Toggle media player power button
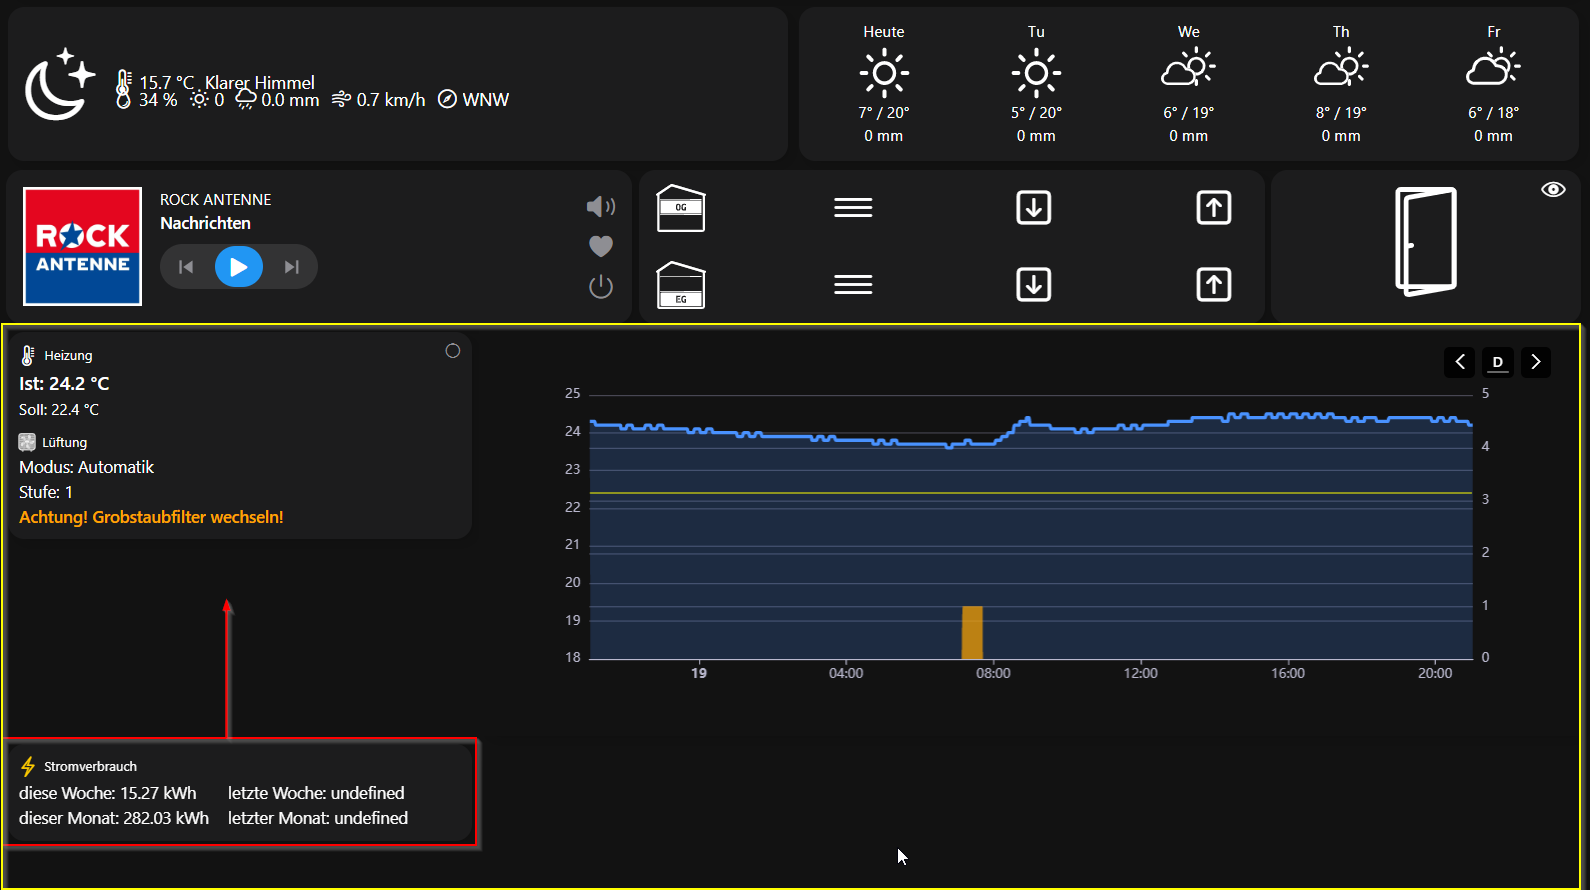 point(600,287)
